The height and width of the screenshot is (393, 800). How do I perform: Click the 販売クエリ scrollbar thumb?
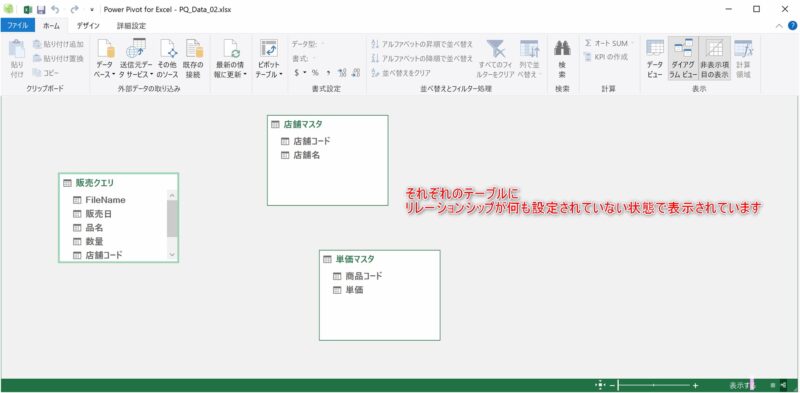pos(172,218)
